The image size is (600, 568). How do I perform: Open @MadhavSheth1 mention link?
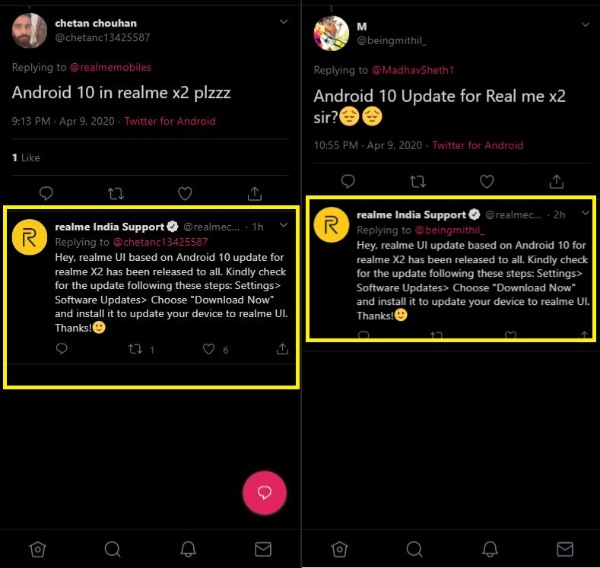tap(413, 70)
